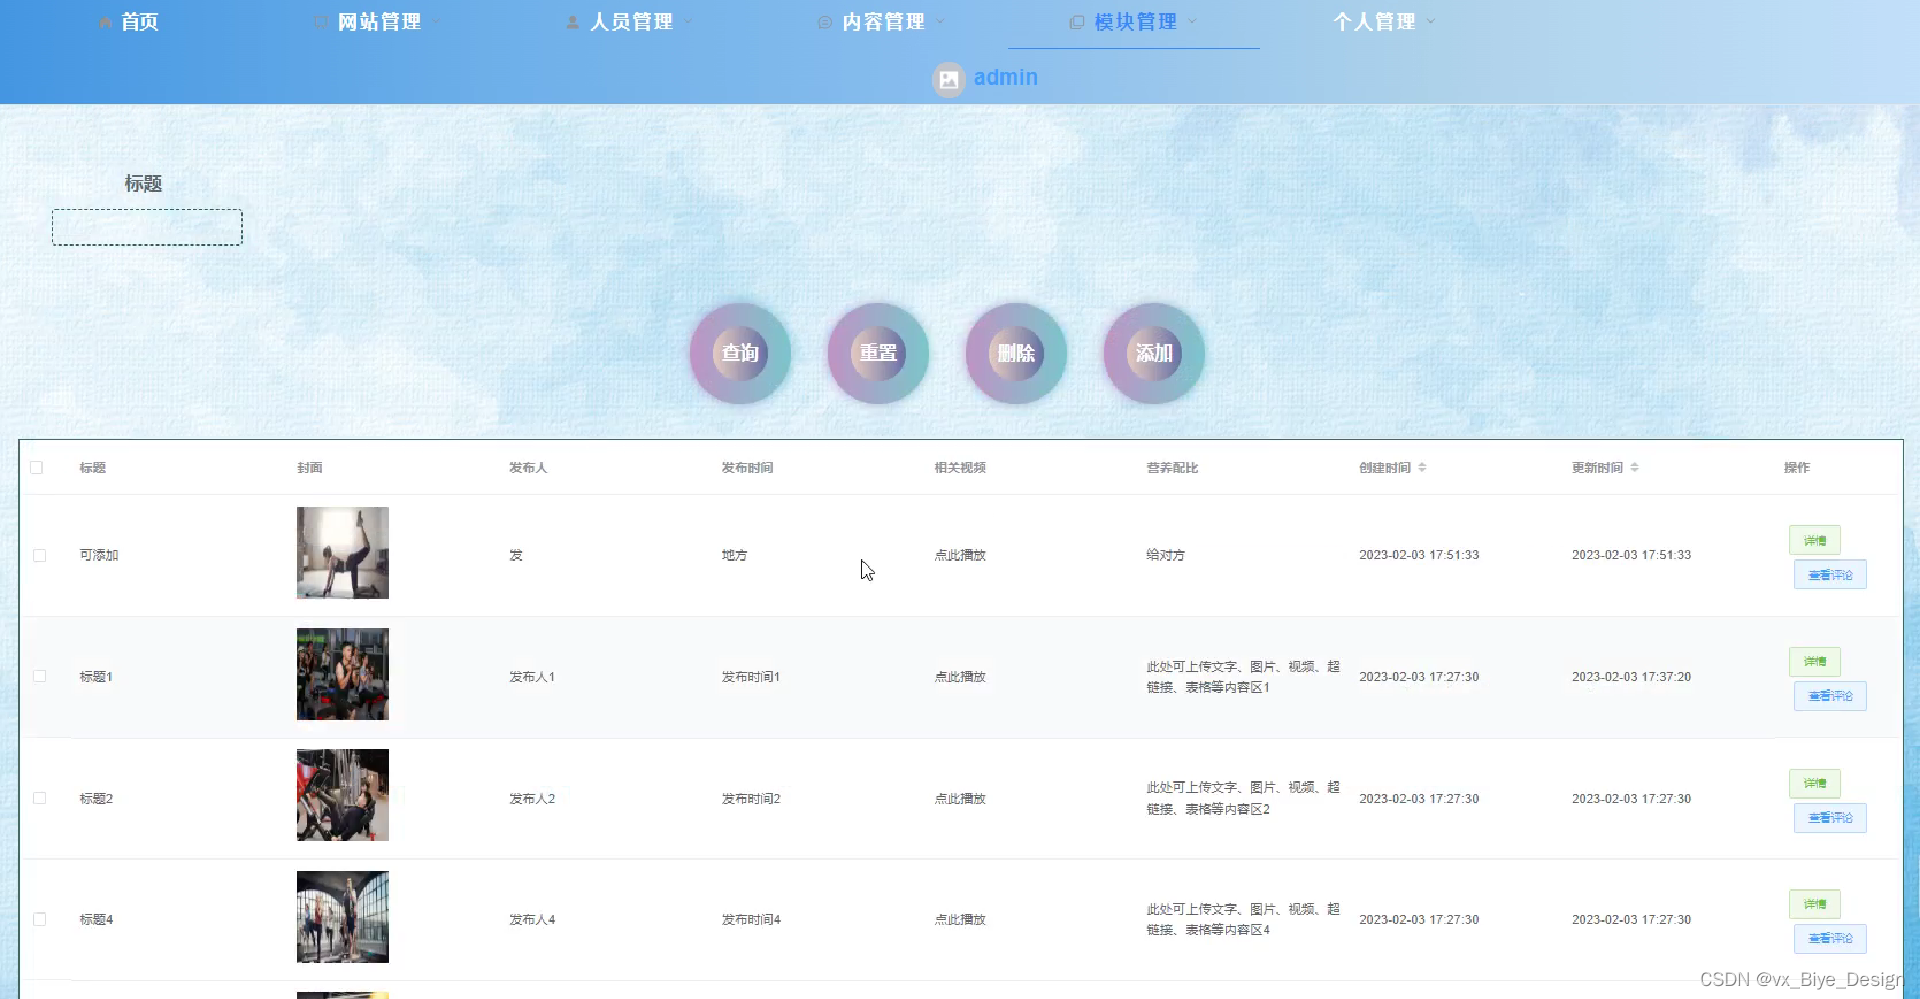Click the admin username link

pos(1006,78)
